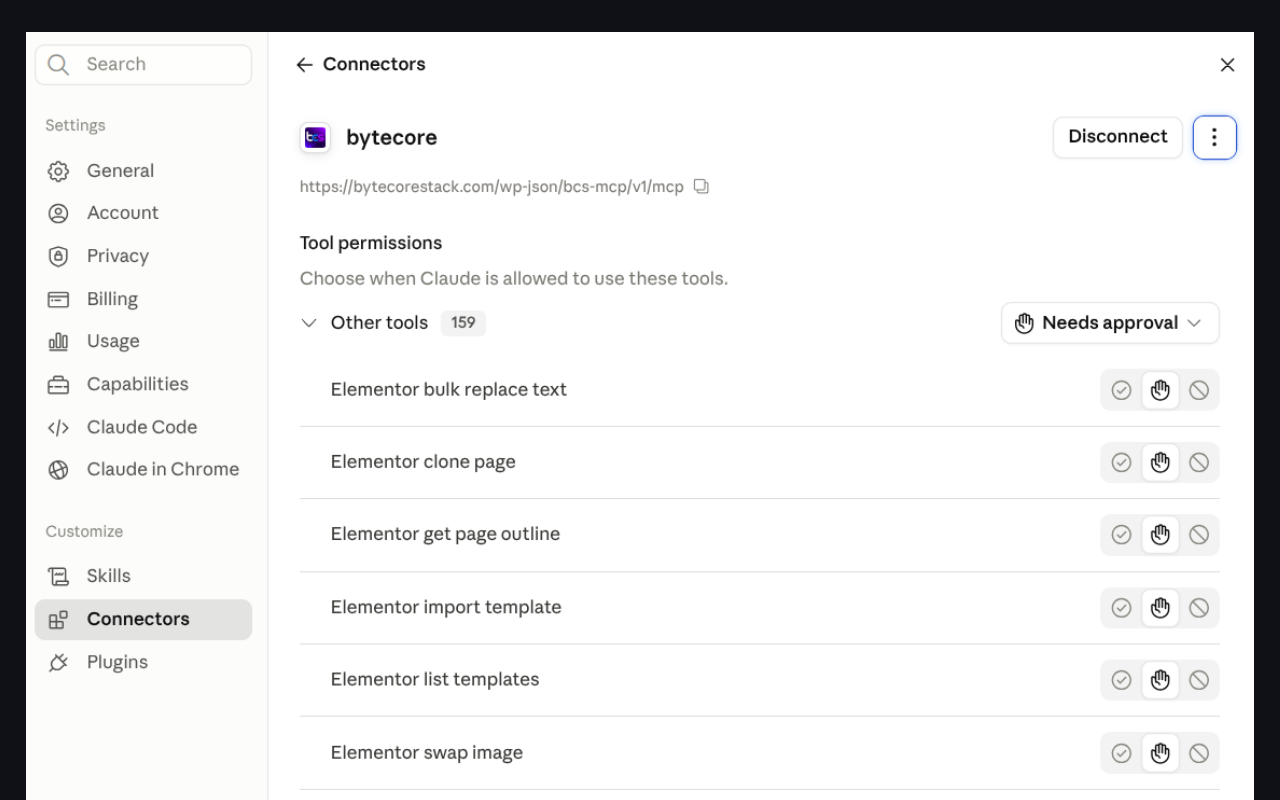Set Elementor clone page to needs approval
This screenshot has width=1280, height=800.
[1160, 462]
